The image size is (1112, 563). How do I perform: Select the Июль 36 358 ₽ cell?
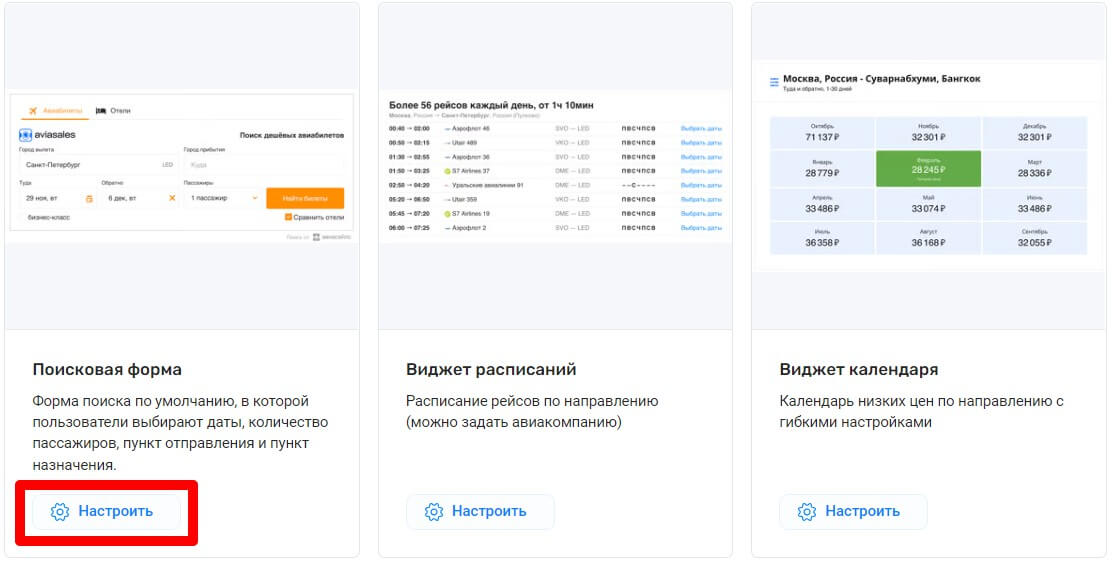[823, 238]
